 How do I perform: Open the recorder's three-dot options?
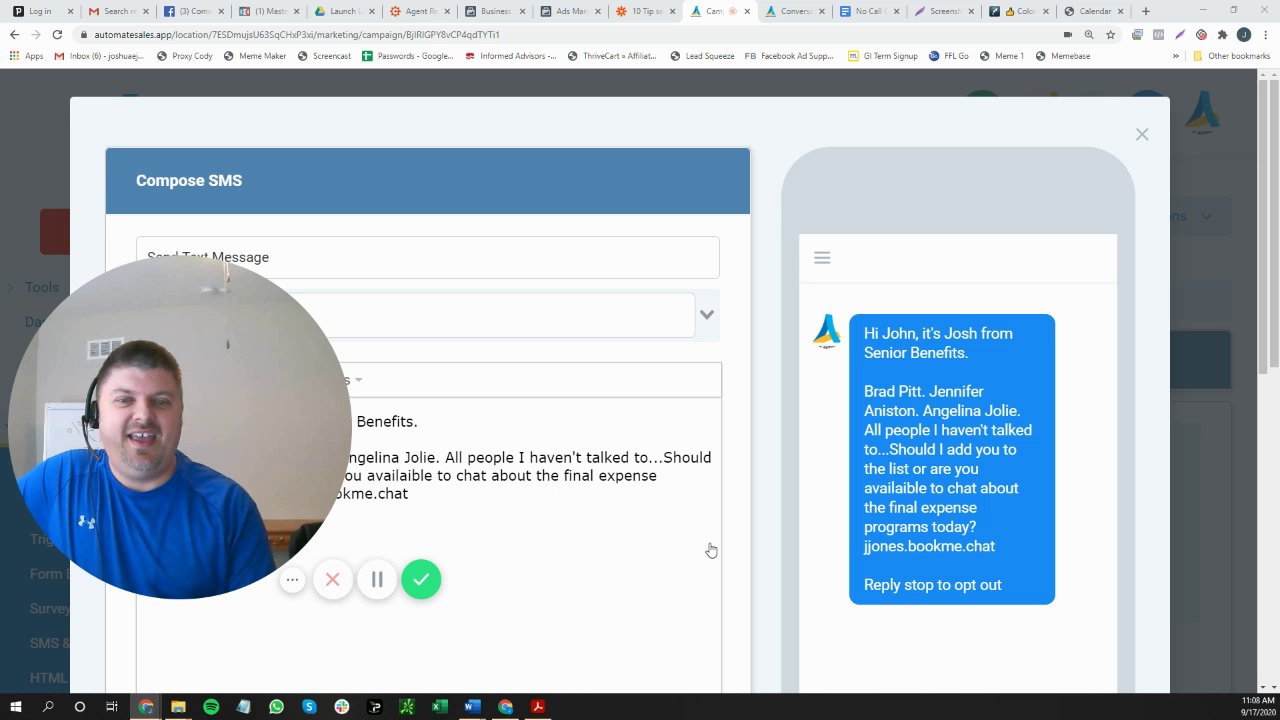point(292,579)
